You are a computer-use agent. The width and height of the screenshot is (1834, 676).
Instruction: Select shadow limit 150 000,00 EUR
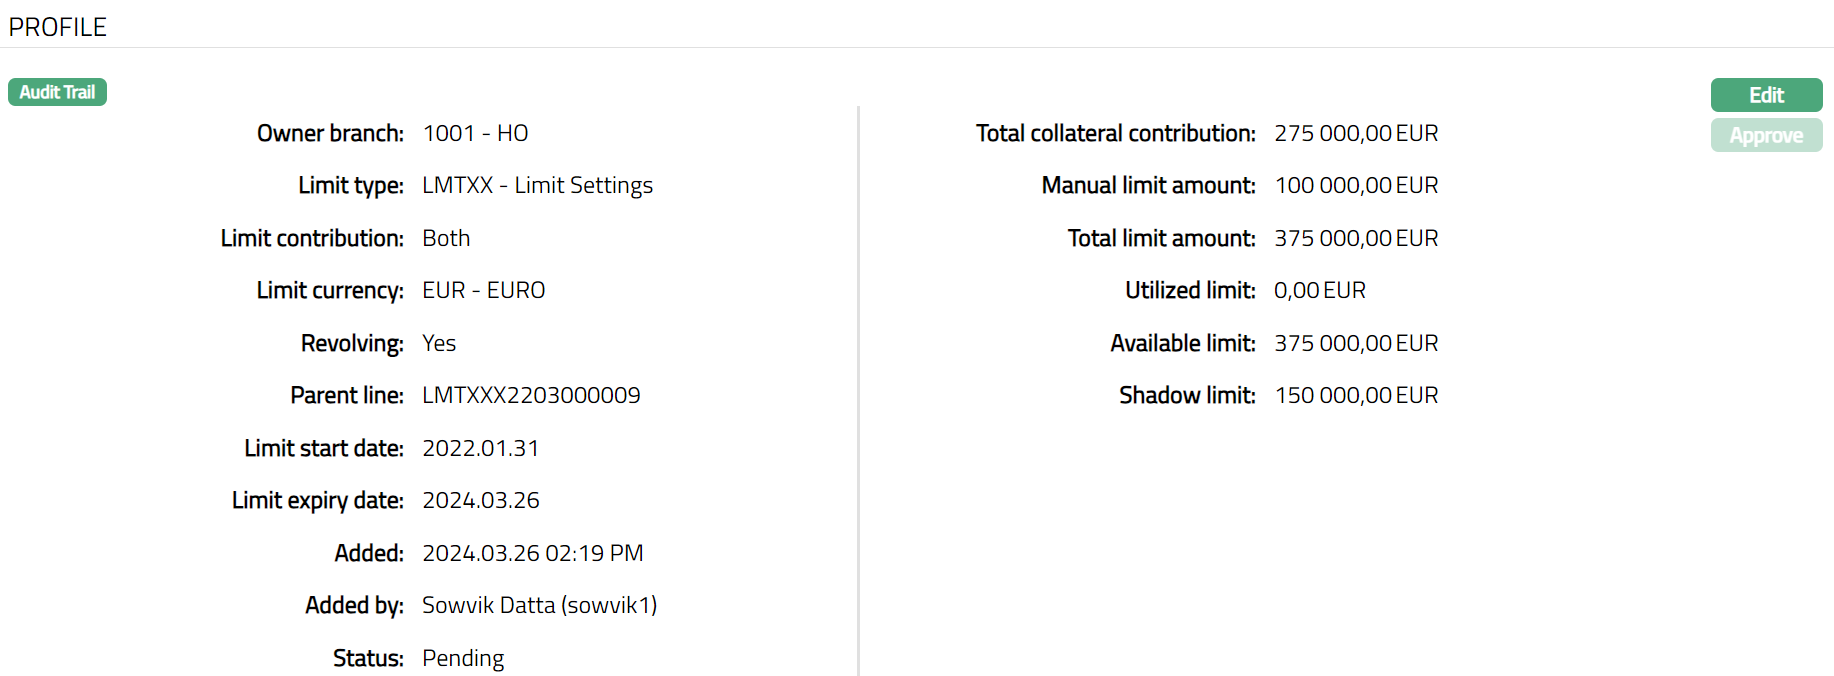coord(1356,395)
